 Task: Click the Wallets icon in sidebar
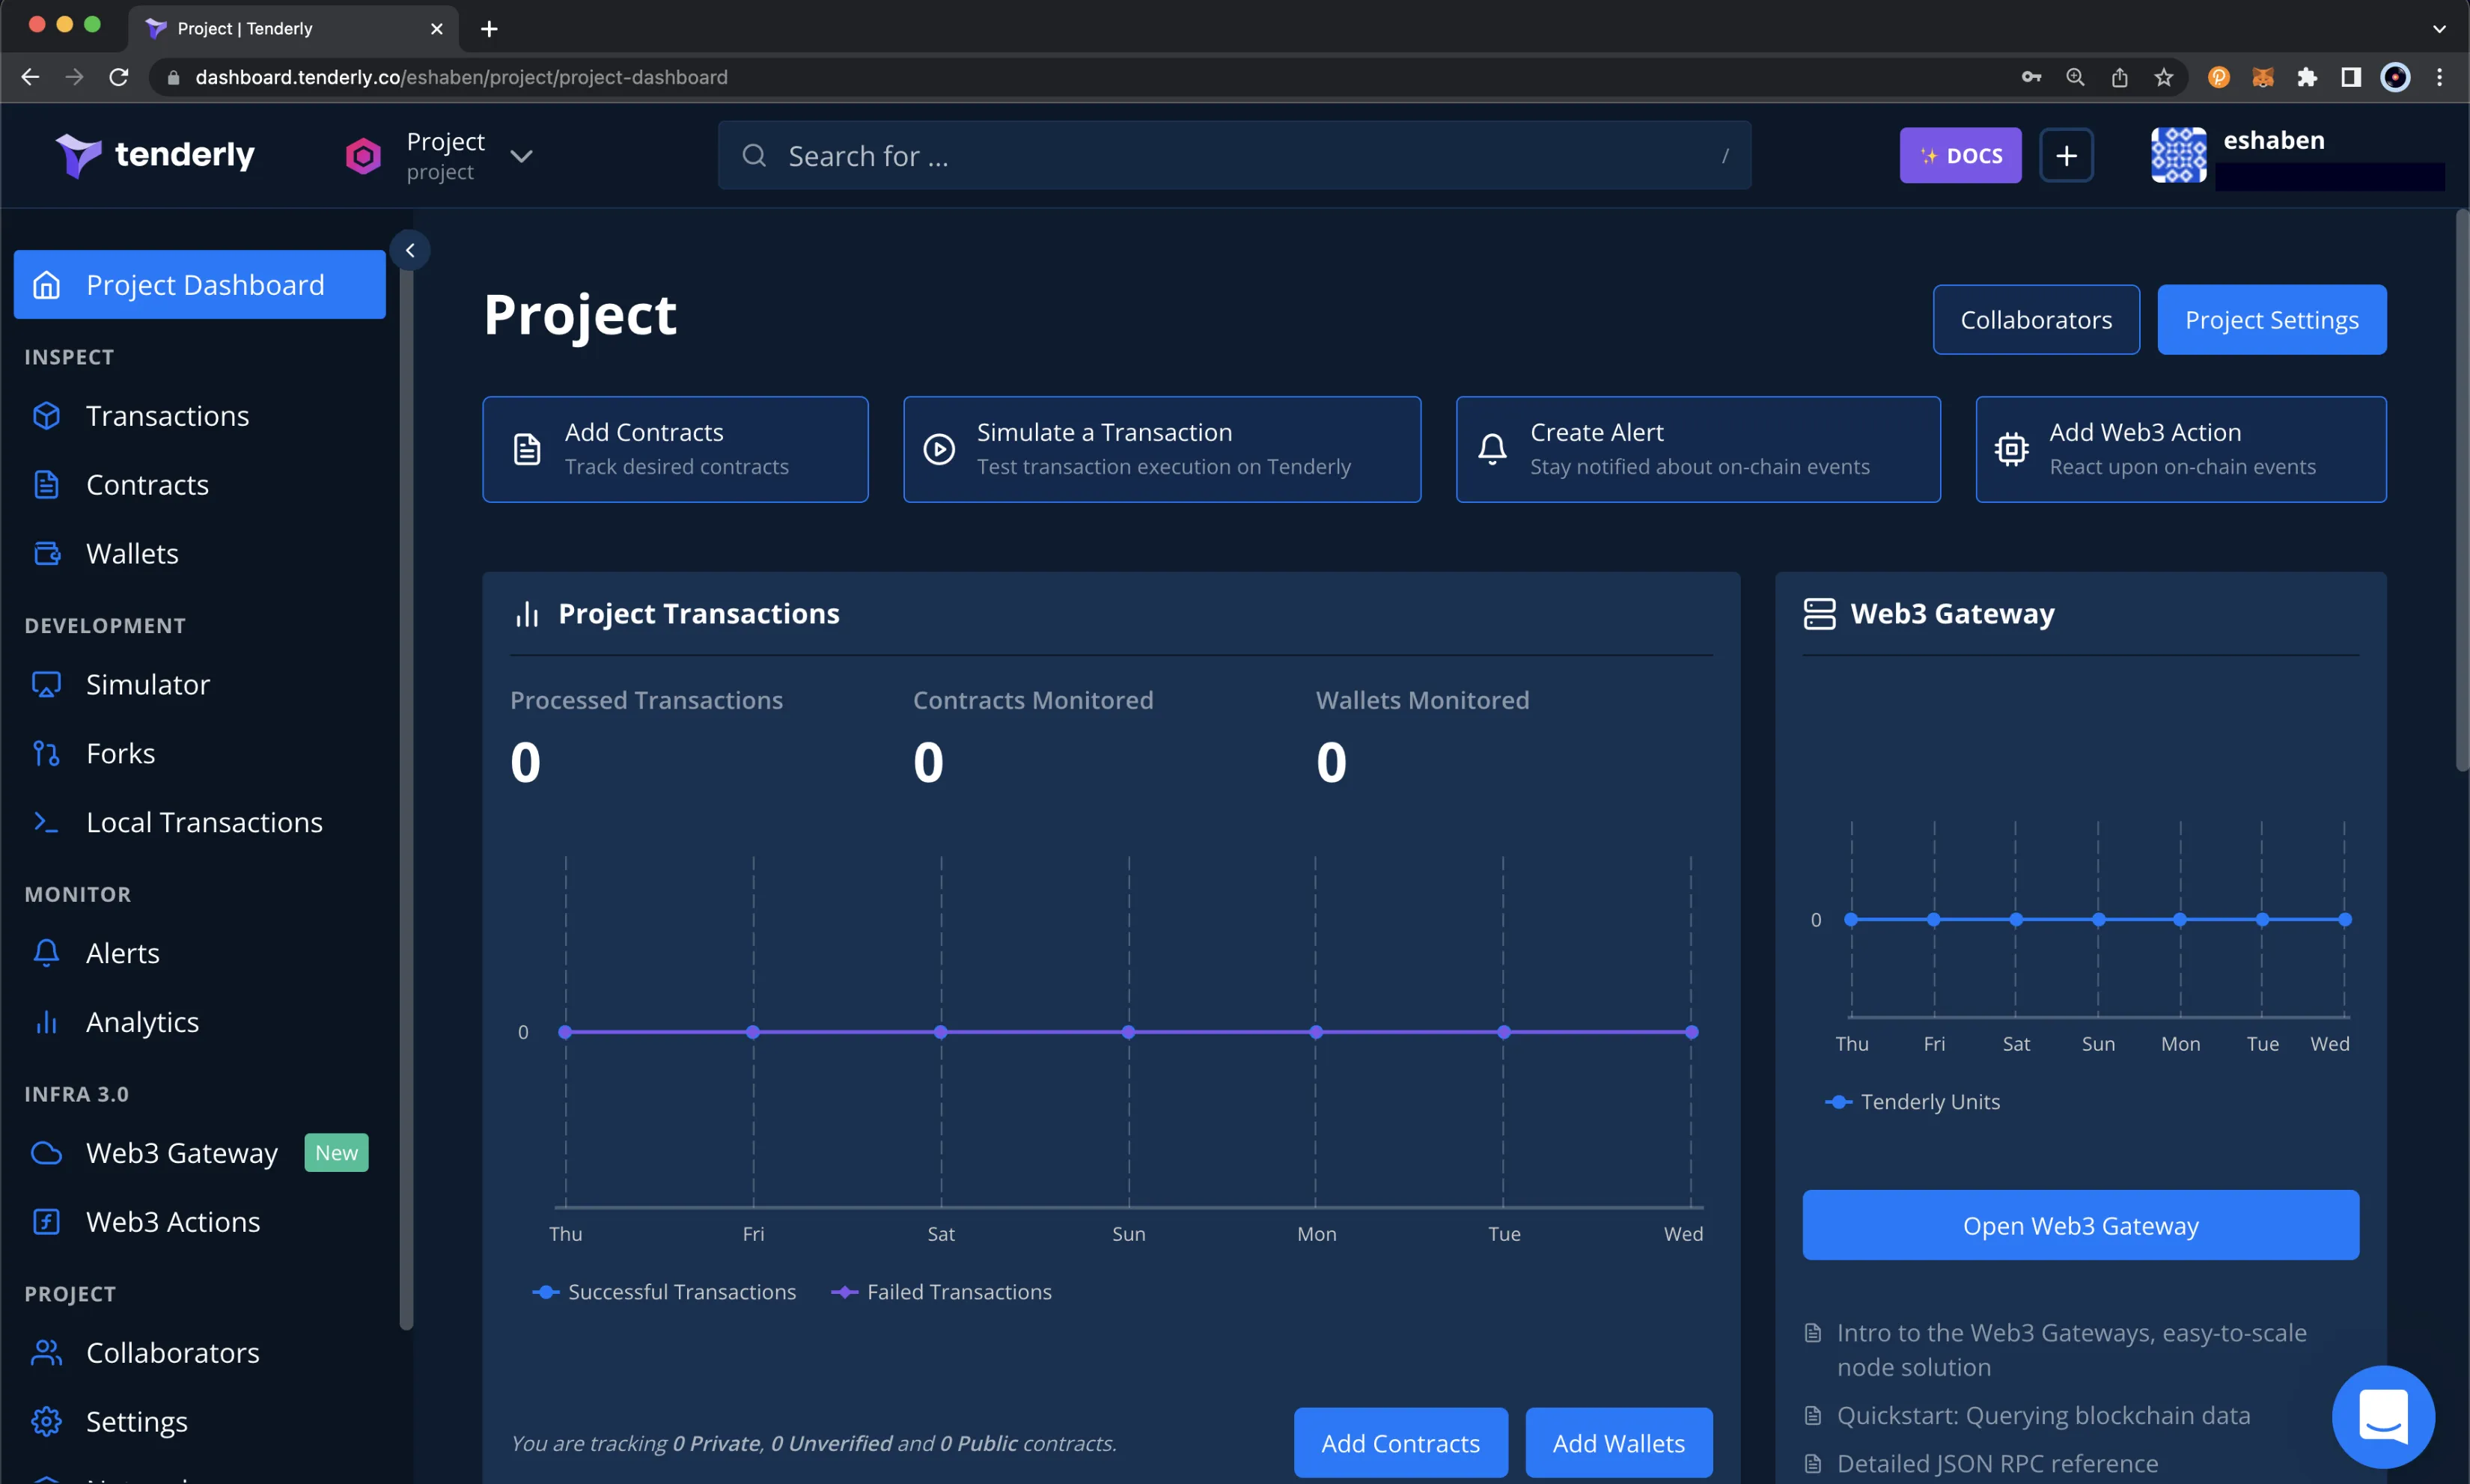(46, 553)
